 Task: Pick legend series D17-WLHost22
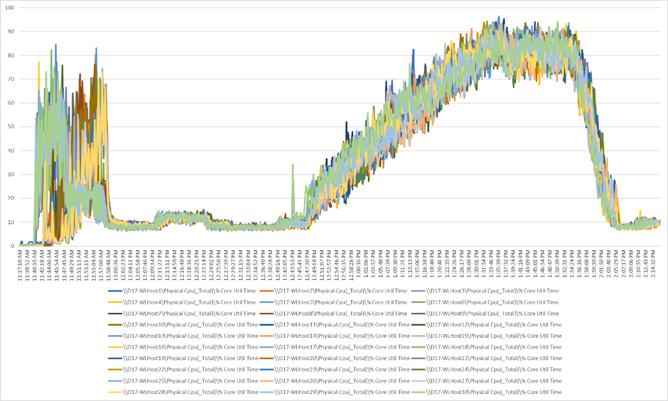click(x=183, y=369)
